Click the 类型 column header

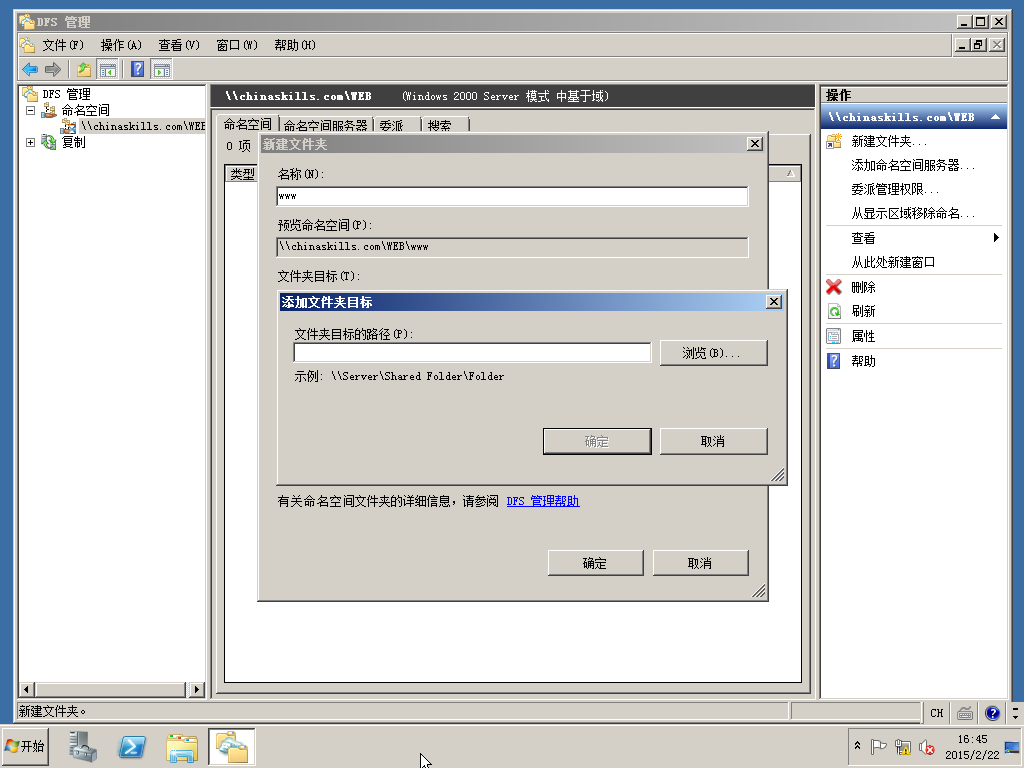[x=242, y=174]
